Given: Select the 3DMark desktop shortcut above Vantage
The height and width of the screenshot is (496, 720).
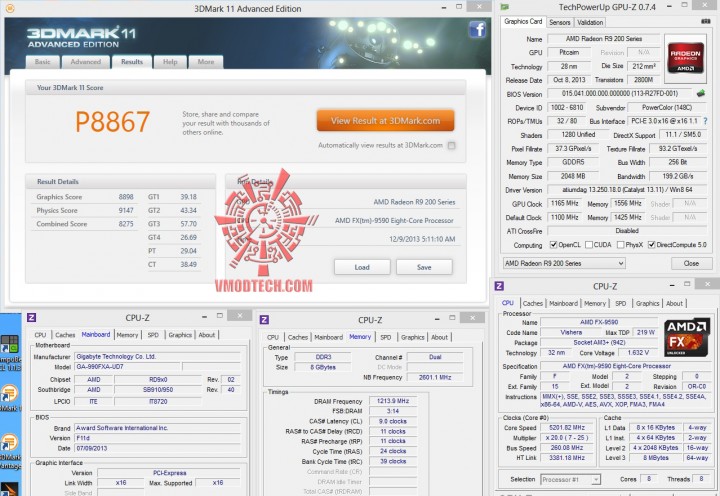Looking at the screenshot, I should (x=10, y=397).
